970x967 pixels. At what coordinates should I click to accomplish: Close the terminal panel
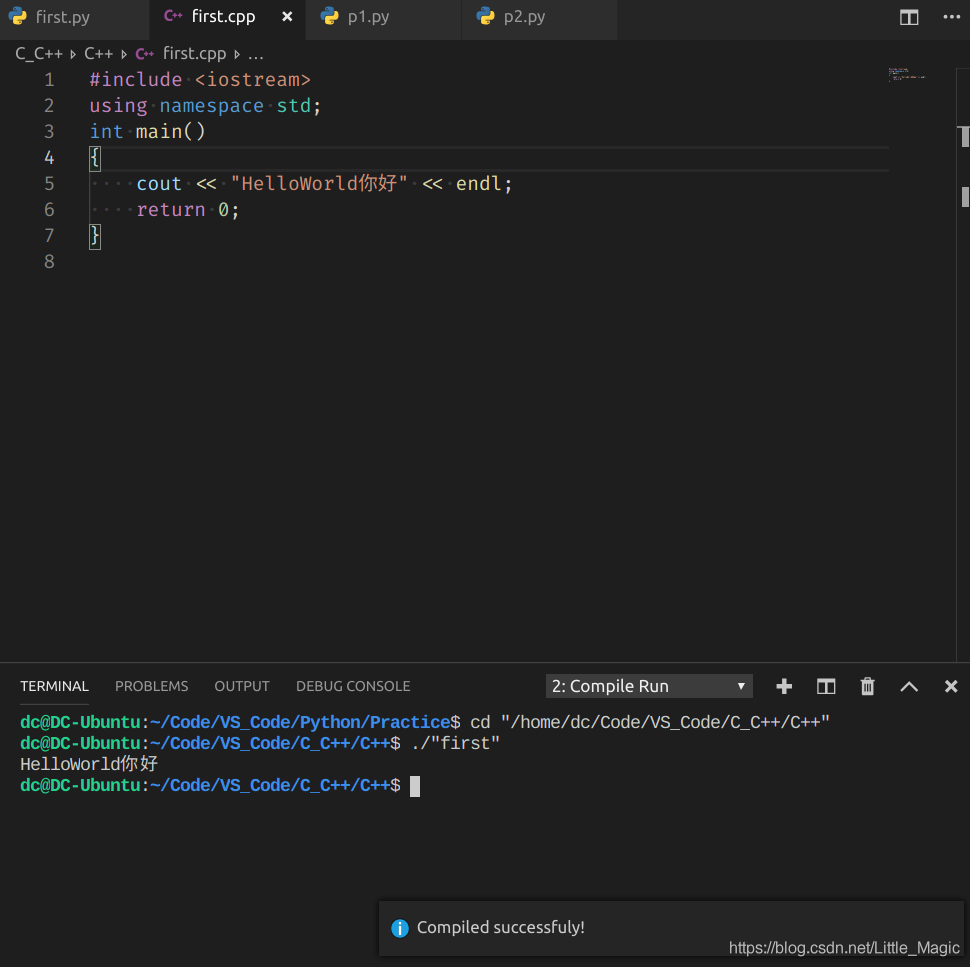[951, 686]
